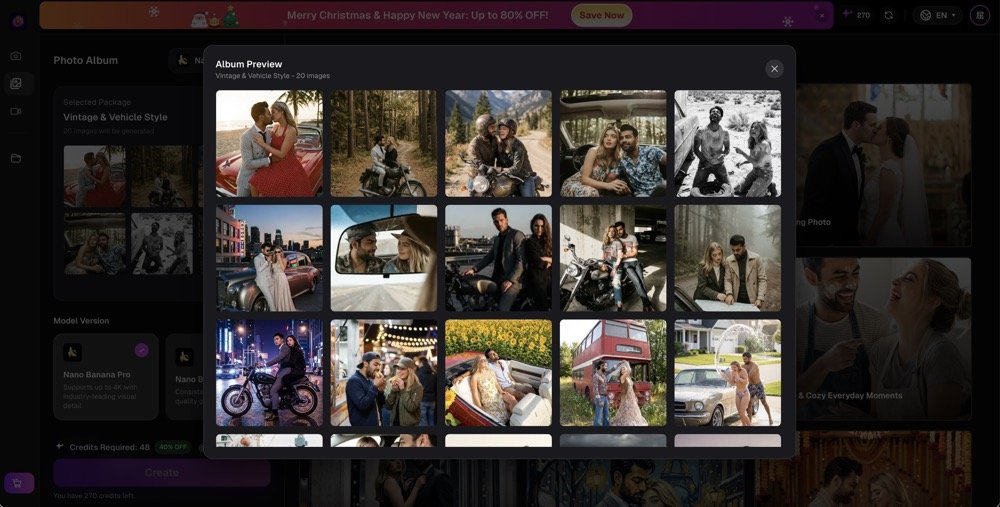Screen dimensions: 1000x507
Task: View the neon city motorcycle photo
Action: (269, 373)
